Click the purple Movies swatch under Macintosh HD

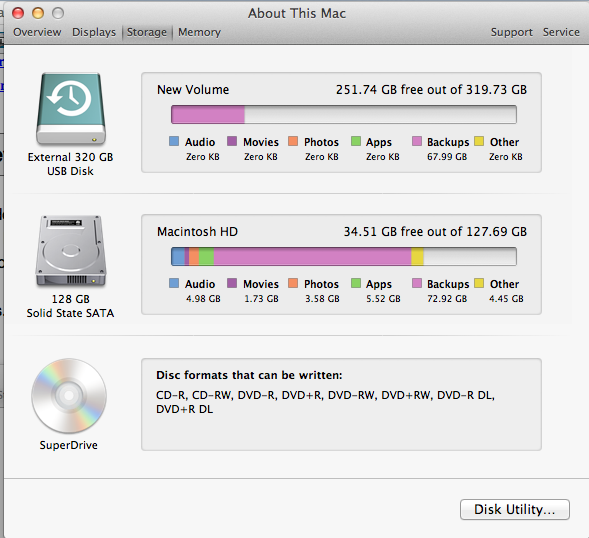tap(232, 283)
